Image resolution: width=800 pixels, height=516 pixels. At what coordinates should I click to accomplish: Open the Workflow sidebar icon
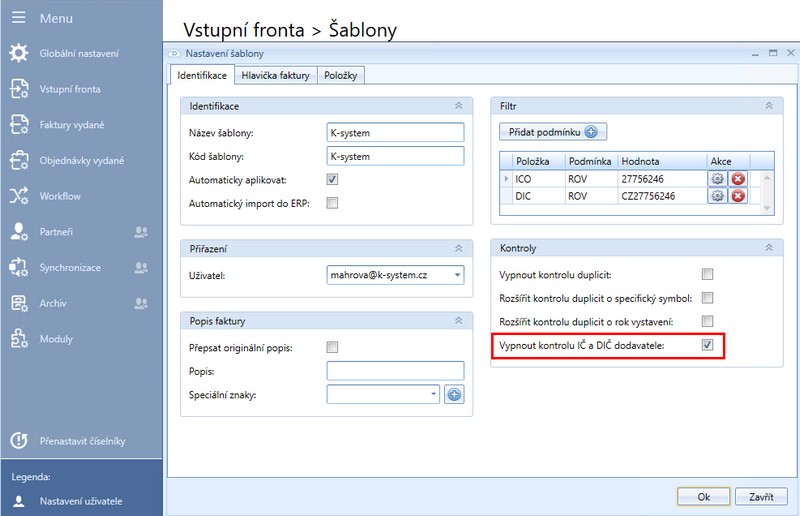coord(18,196)
